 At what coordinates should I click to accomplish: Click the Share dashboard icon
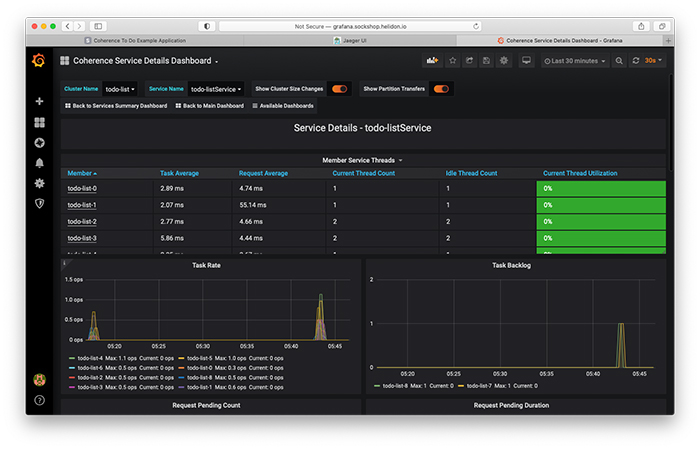(469, 60)
